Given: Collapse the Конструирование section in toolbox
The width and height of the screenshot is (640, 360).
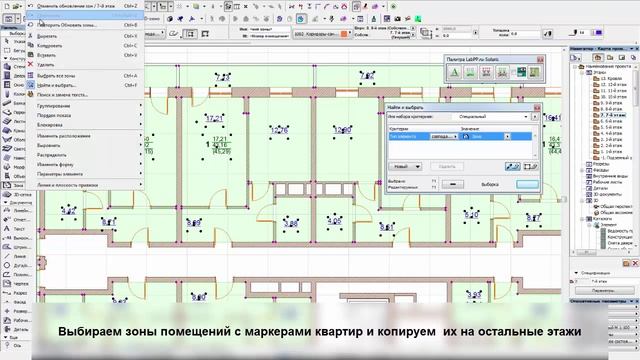Looking at the screenshot, I should coord(6,58).
